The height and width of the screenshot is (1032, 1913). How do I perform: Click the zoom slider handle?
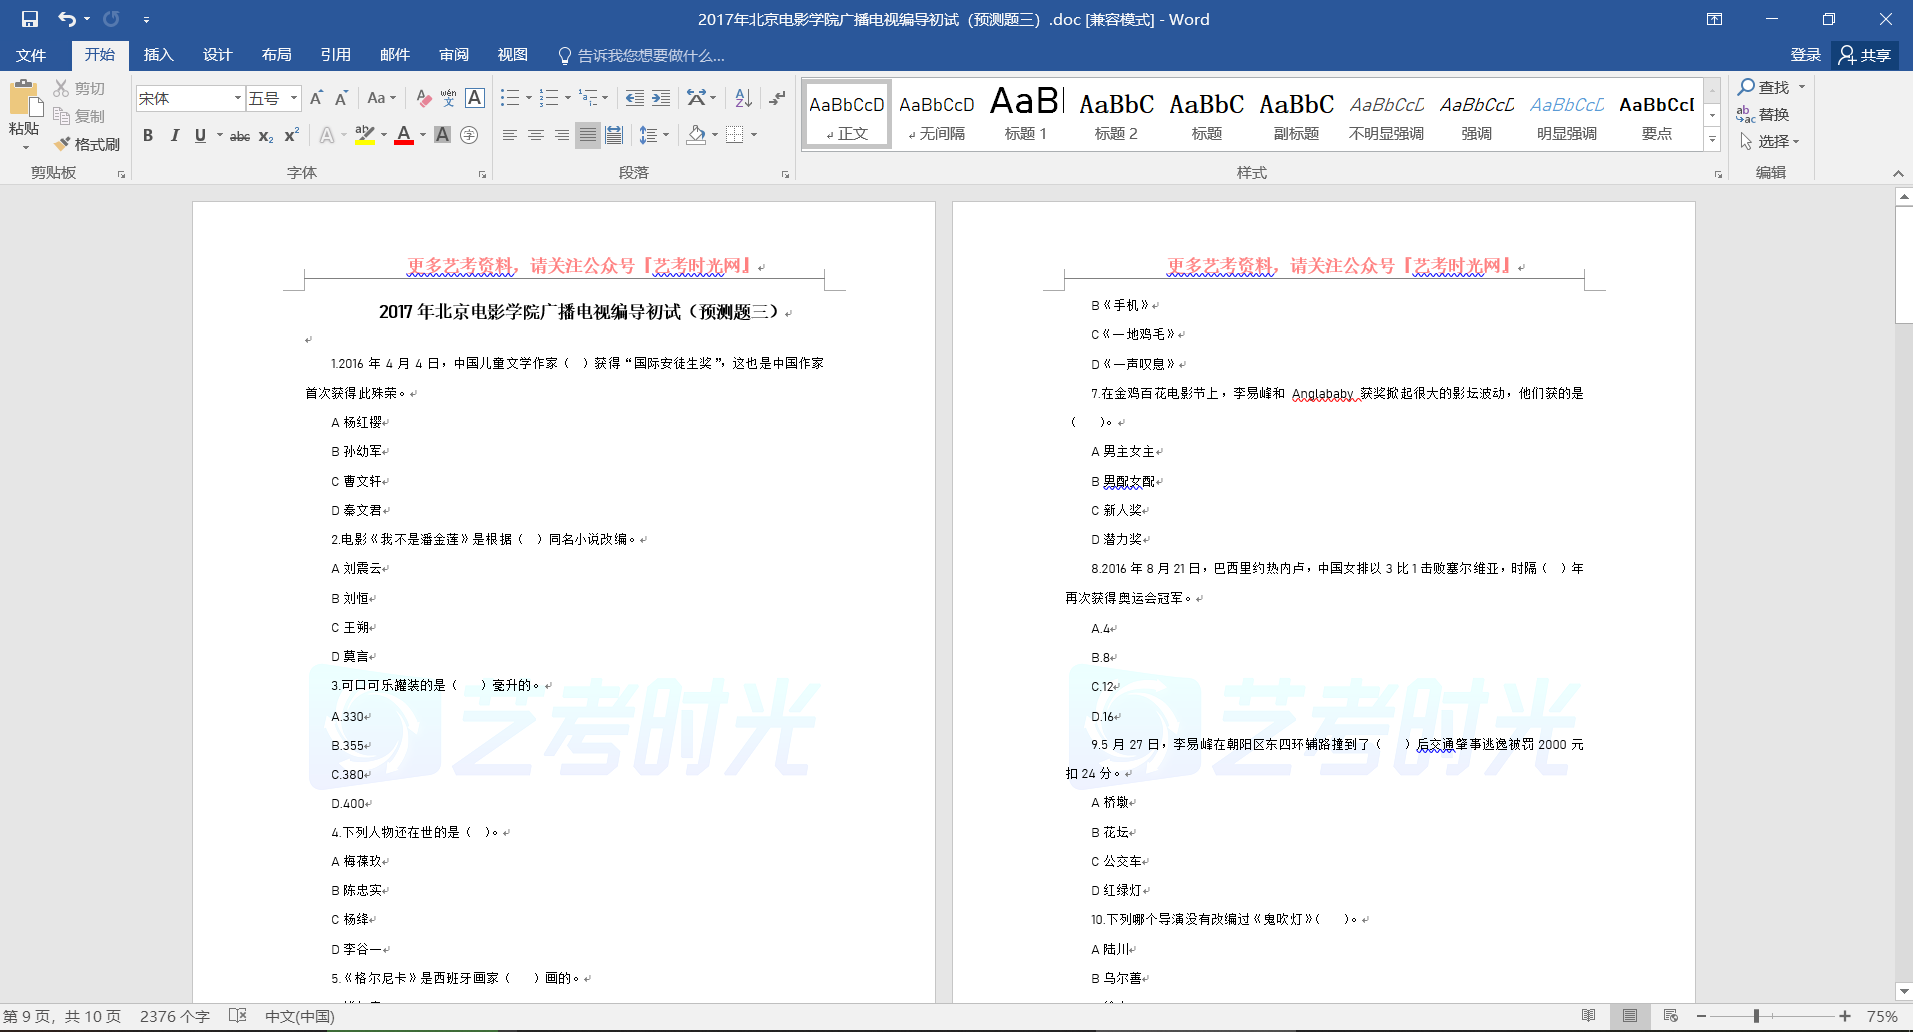tap(1756, 1016)
